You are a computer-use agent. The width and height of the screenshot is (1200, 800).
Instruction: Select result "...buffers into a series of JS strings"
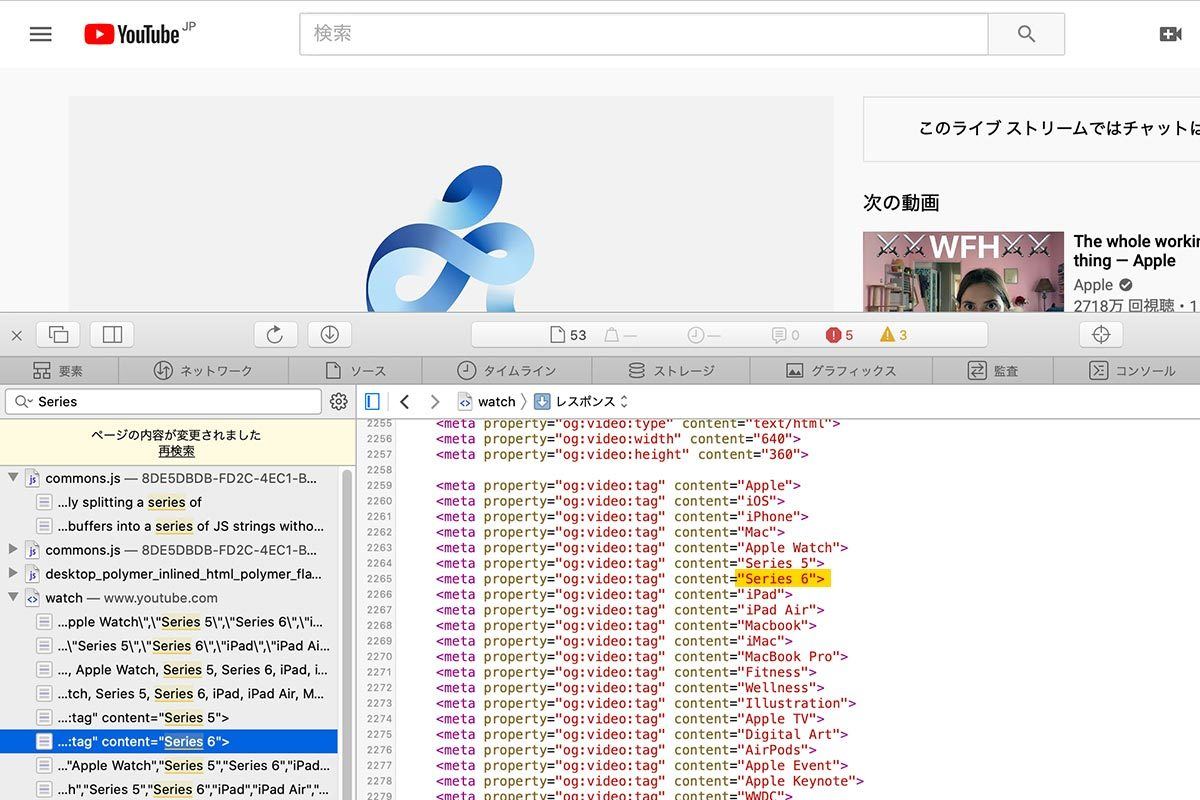point(169,526)
